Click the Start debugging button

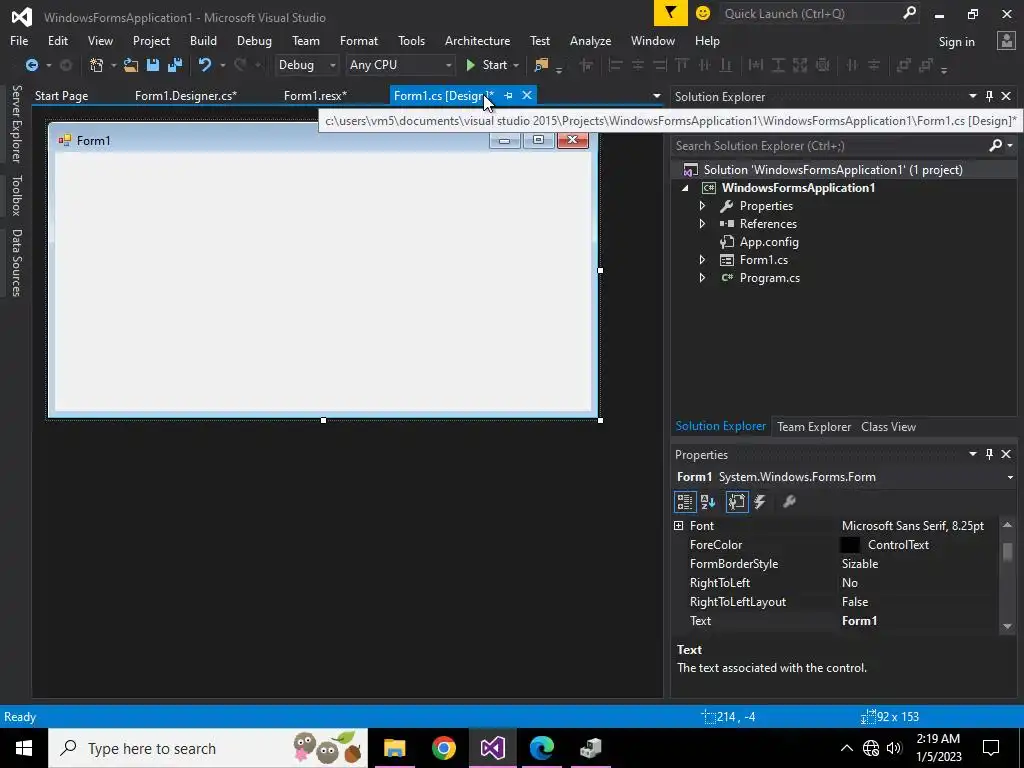click(x=487, y=65)
